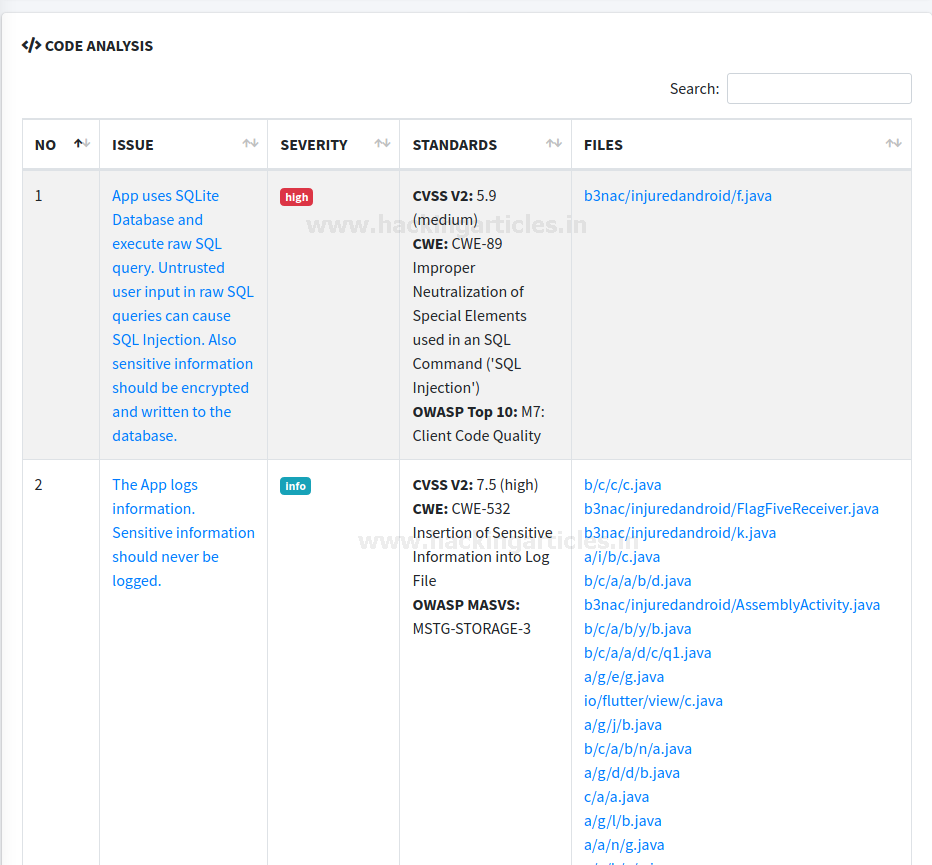Open a/g/d/d/b.java file link
932x865 pixels.
click(x=631, y=773)
